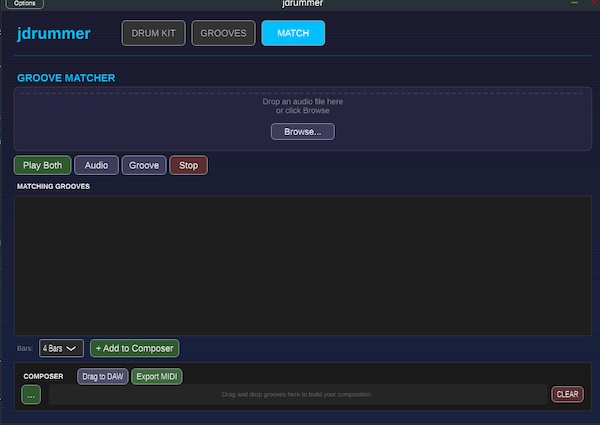Close the jdrummer window
Screen dimensions: 600x425
click(595, 3)
